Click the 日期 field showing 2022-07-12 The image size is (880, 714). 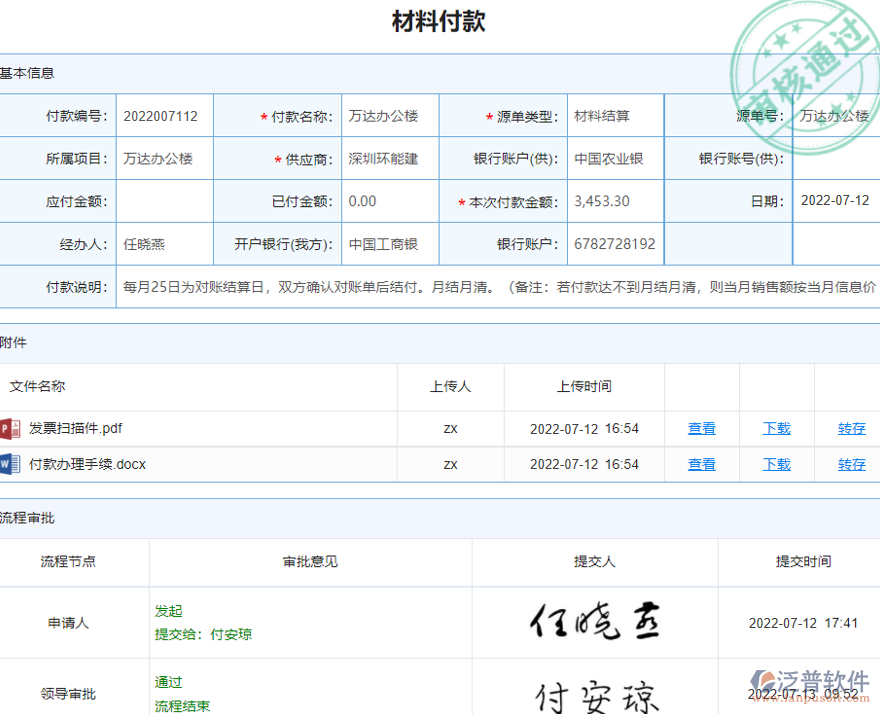click(x=836, y=201)
